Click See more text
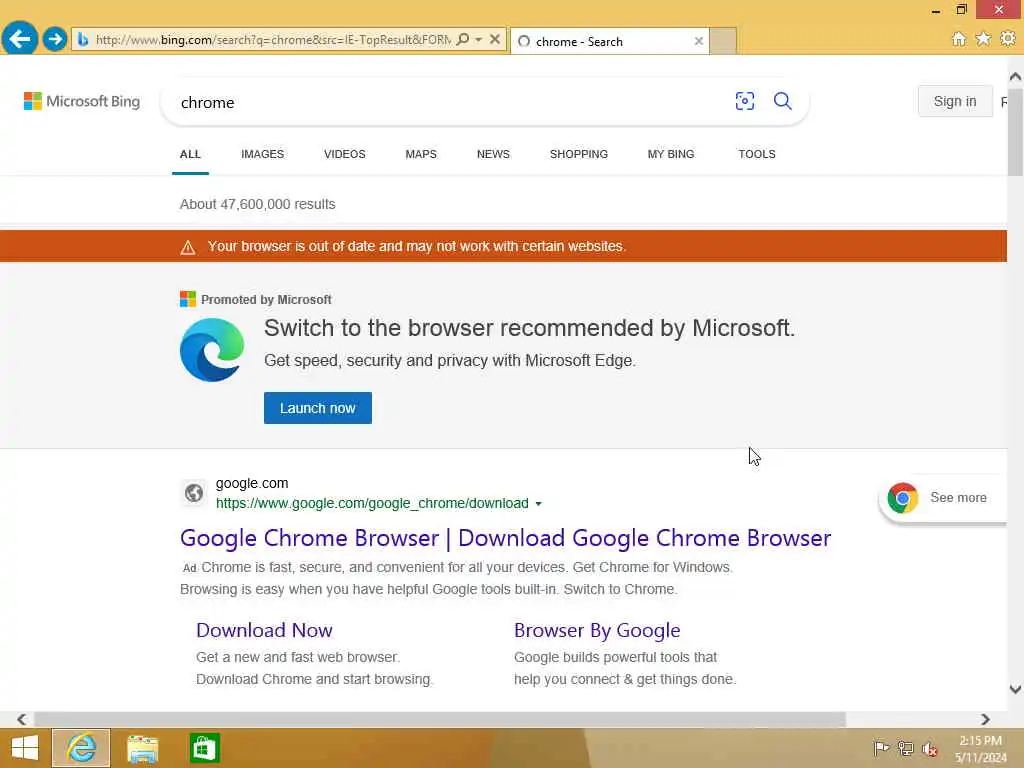1024x768 pixels. [x=958, y=498]
